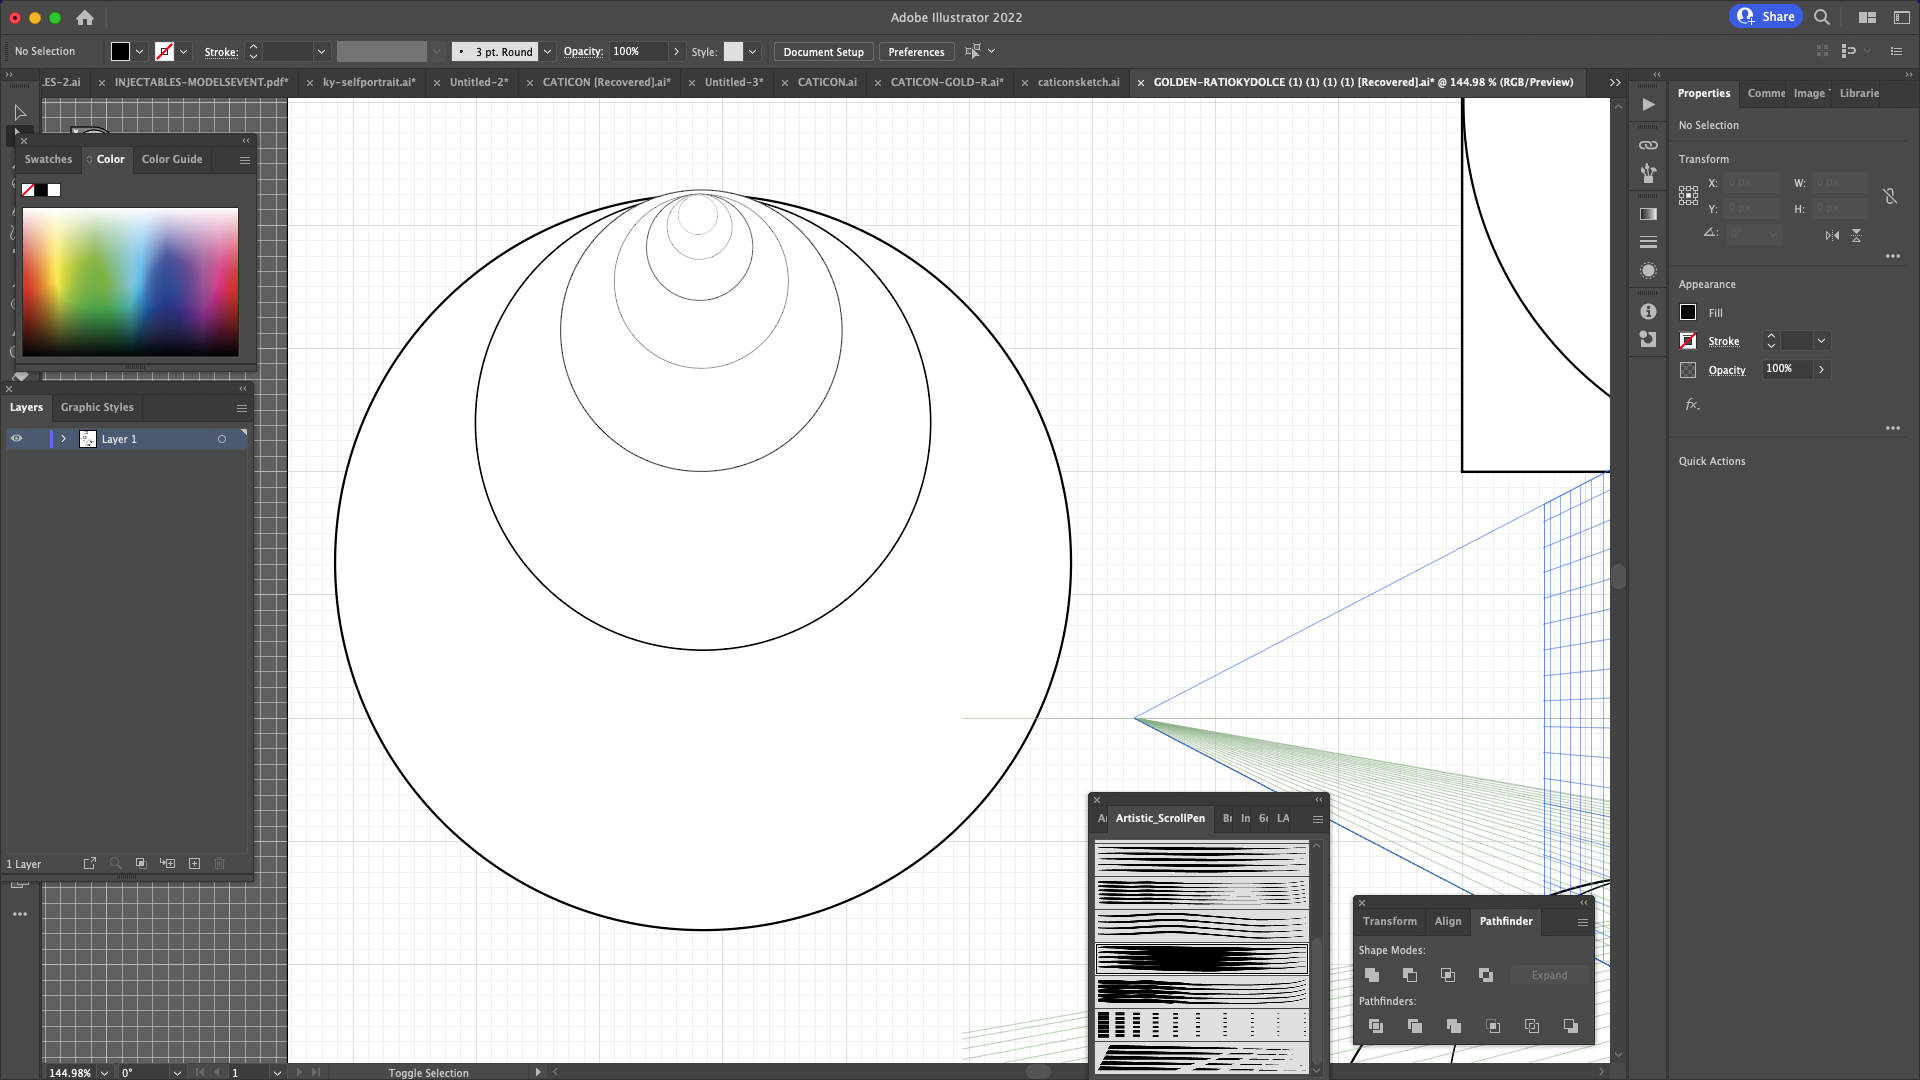Click the Document Setup button

click(x=823, y=52)
